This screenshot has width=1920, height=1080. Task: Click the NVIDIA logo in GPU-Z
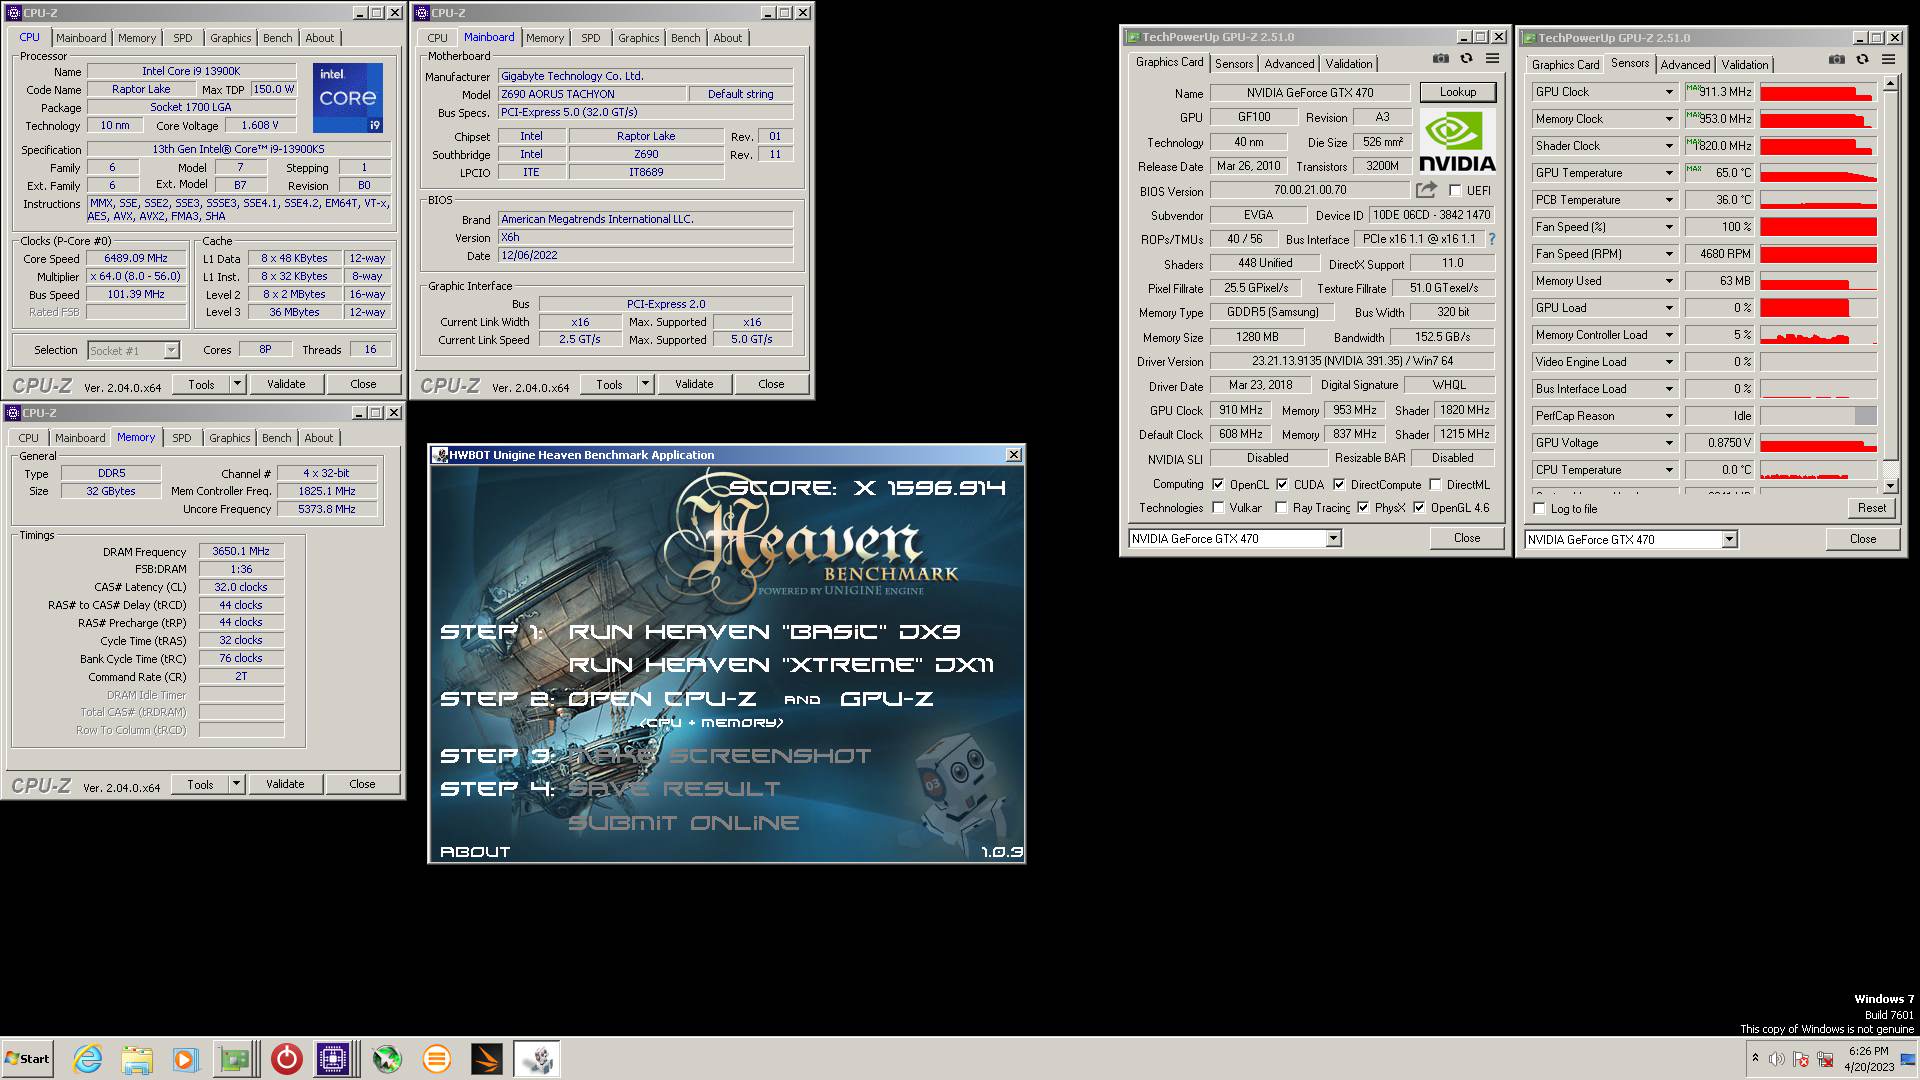[1457, 142]
